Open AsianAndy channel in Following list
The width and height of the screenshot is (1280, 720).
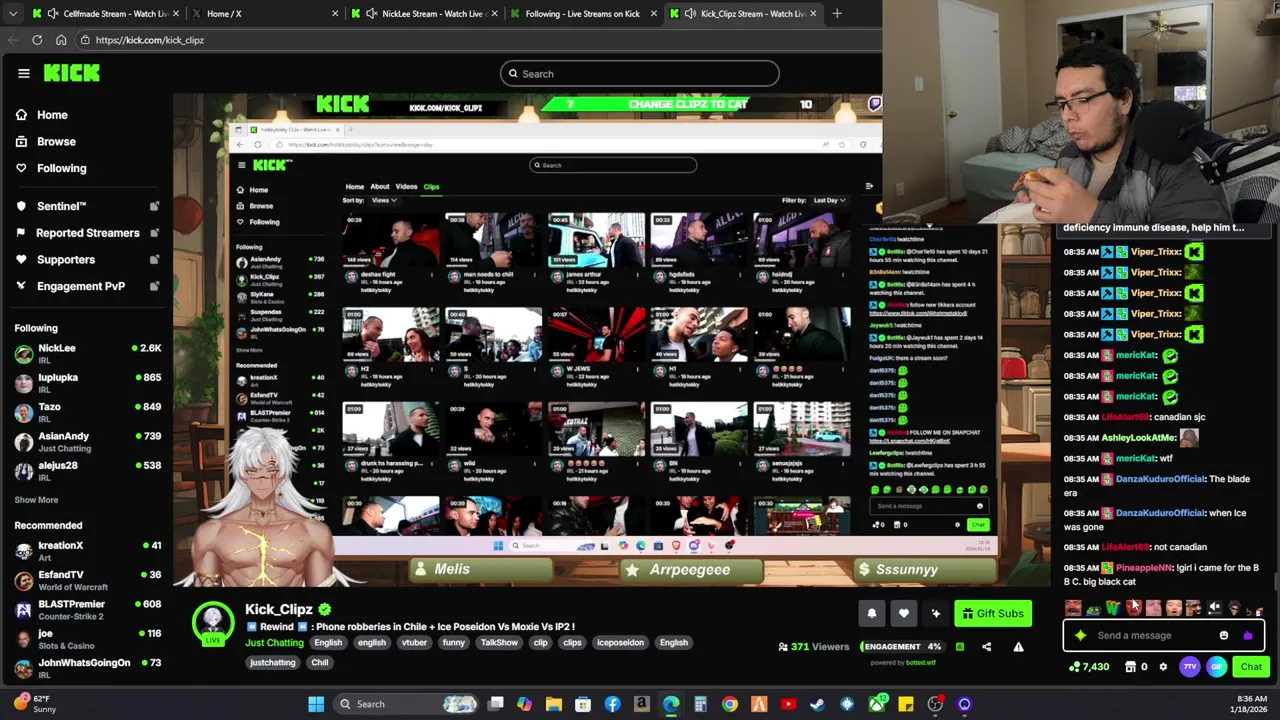coord(88,441)
